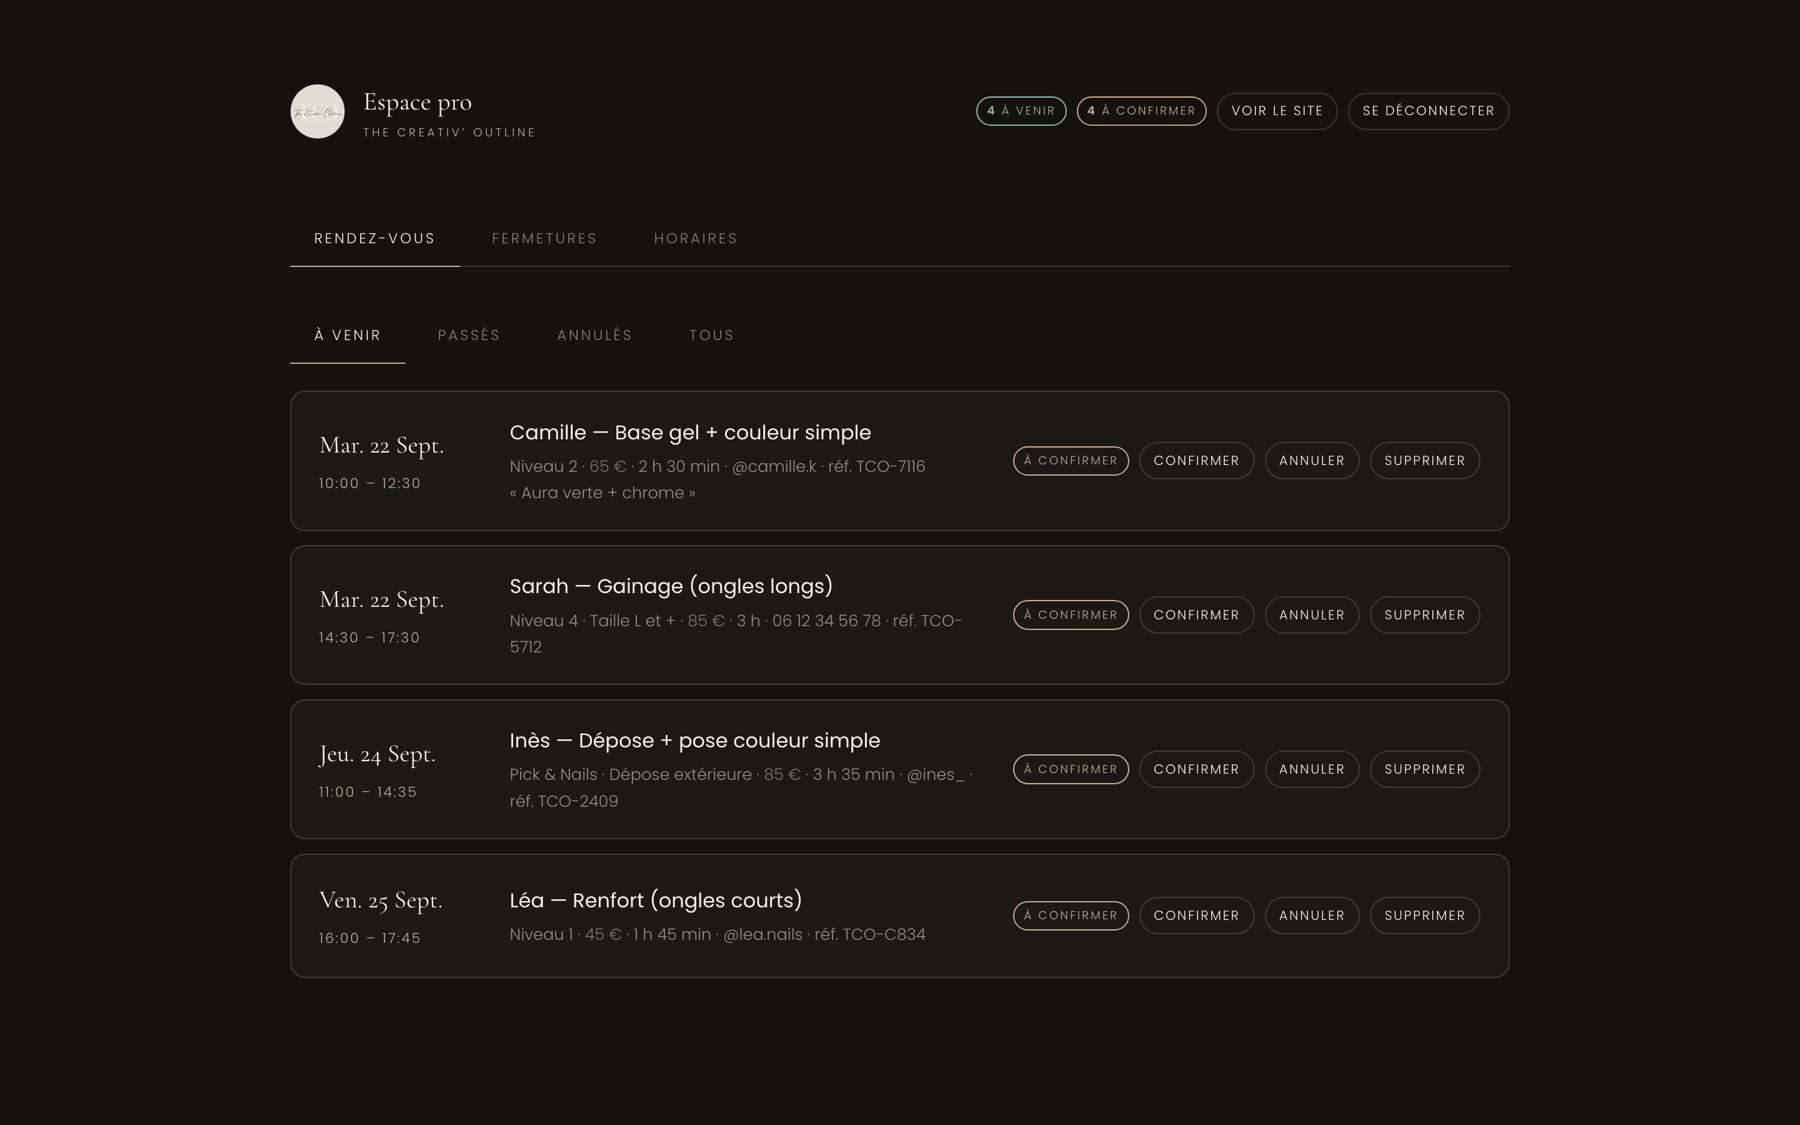1800x1125 pixels.
Task: Log out with Se déconnecter
Action: coord(1428,111)
